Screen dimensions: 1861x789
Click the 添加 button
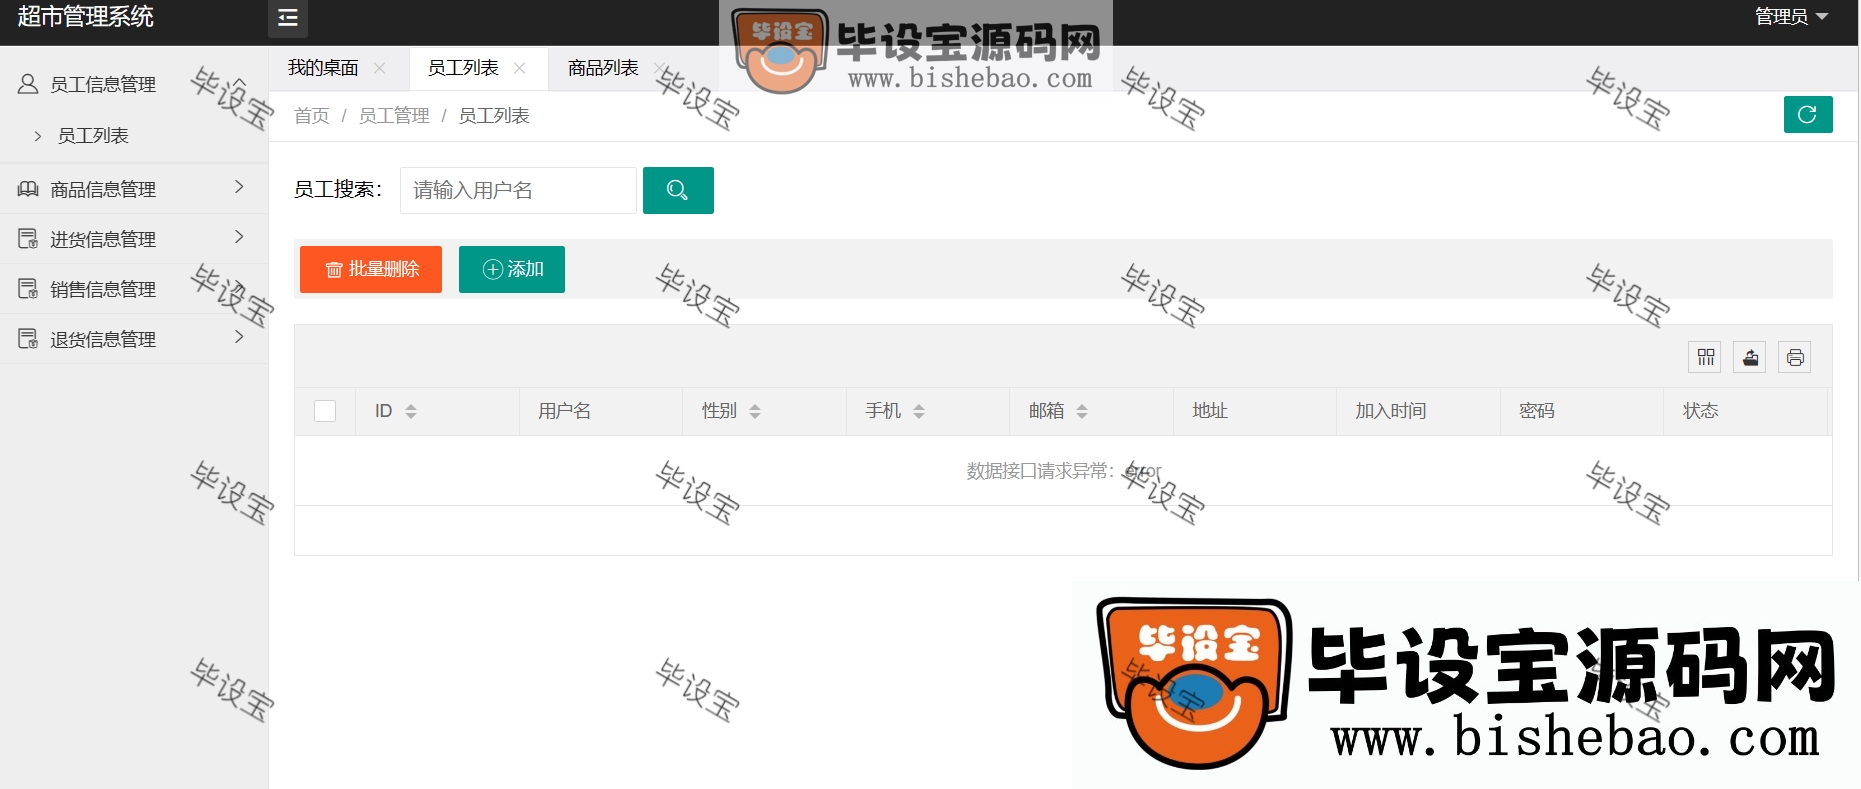pyautogui.click(x=512, y=269)
